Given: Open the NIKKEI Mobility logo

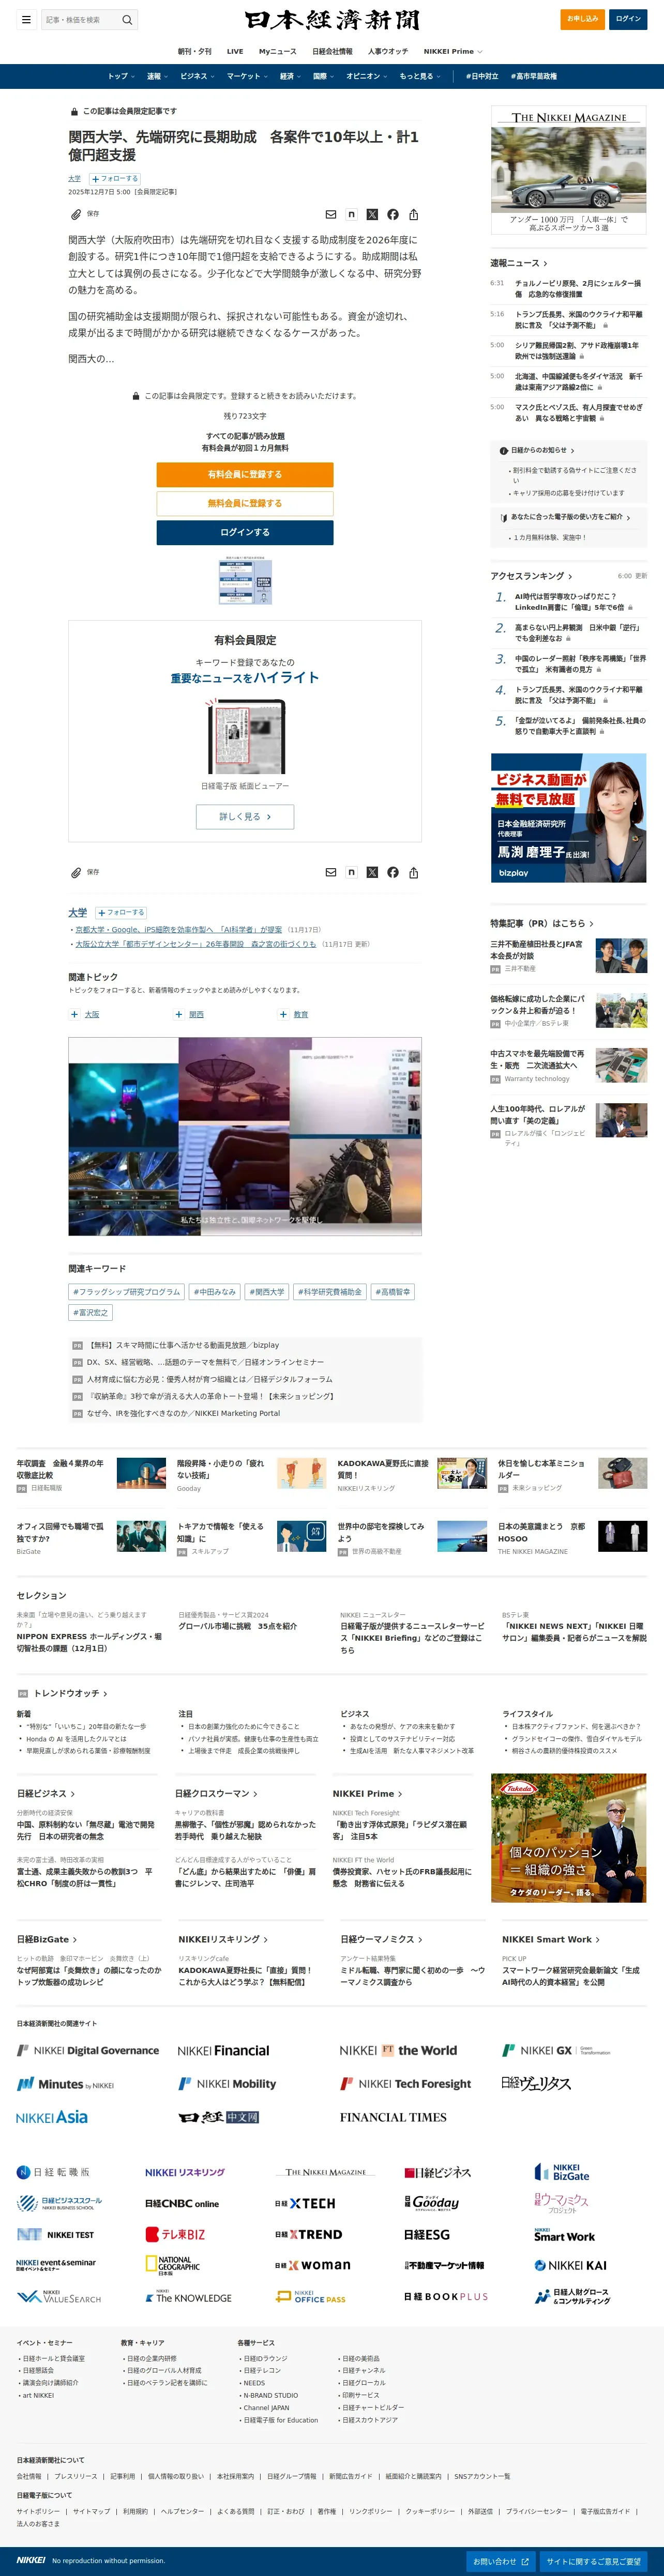Looking at the screenshot, I should [x=227, y=2083].
